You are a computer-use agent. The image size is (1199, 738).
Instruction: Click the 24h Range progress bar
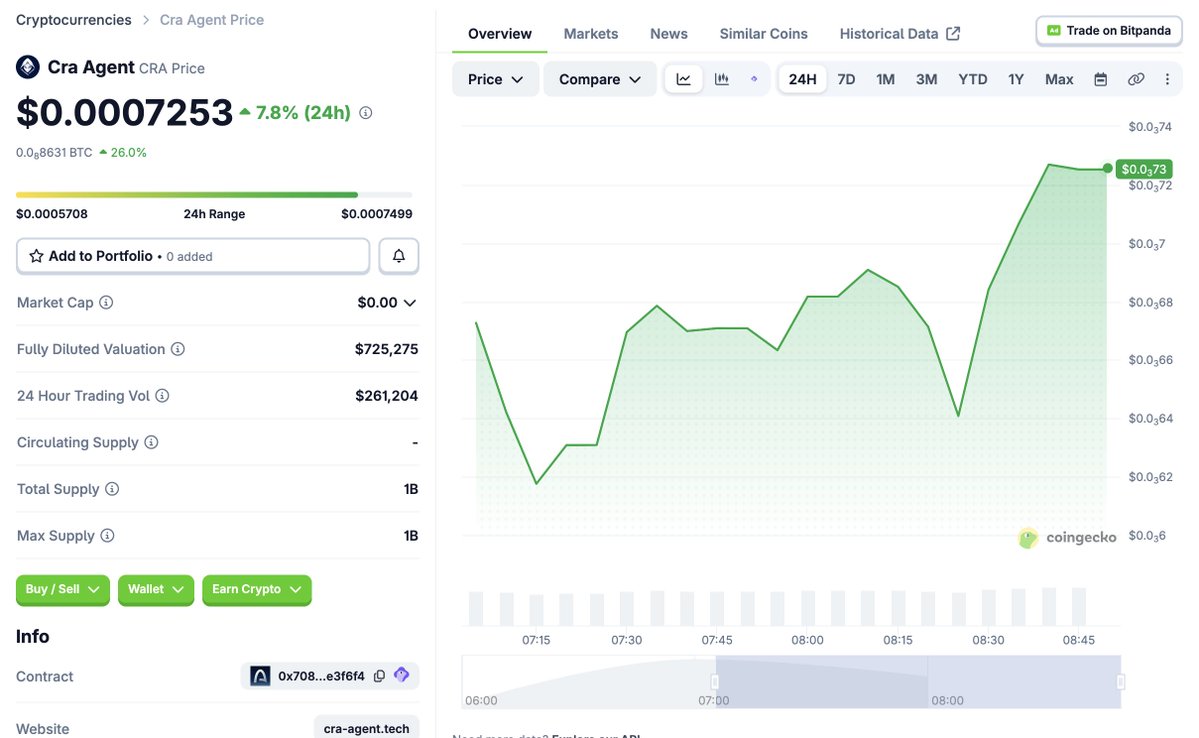[x=214, y=195]
